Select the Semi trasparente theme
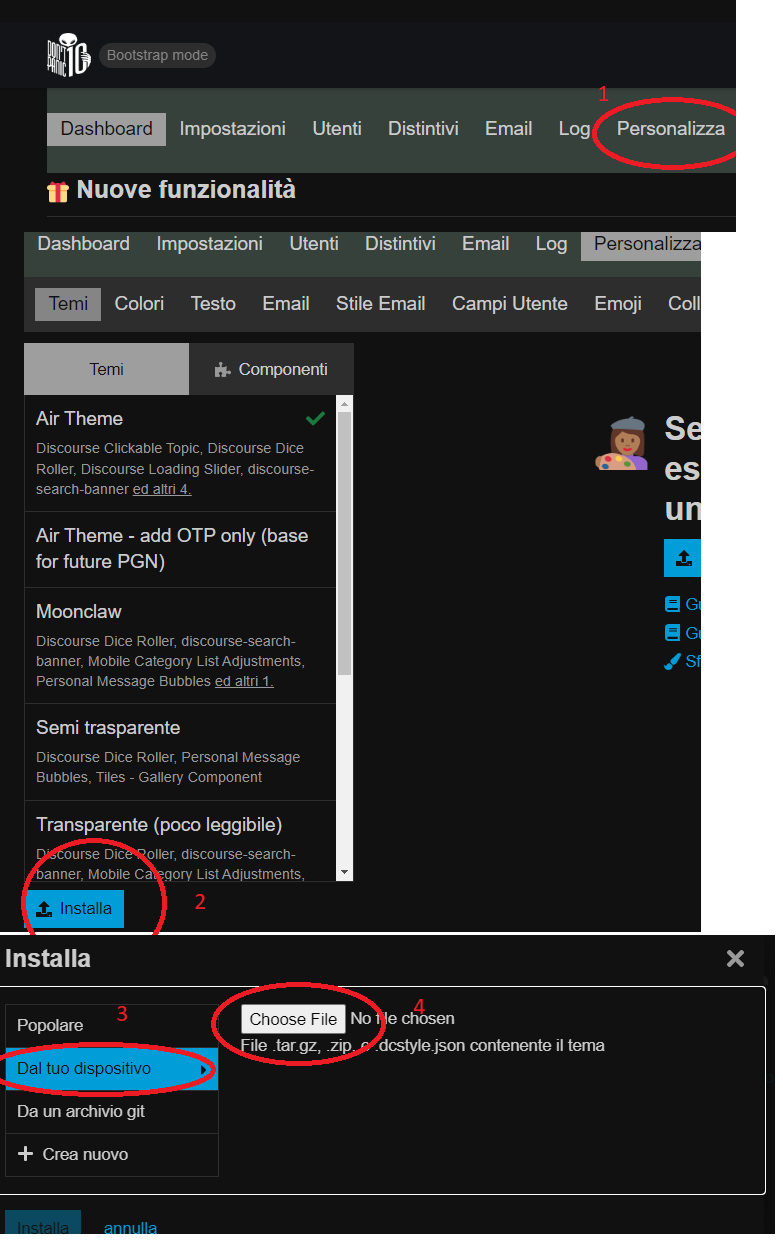Screen dimensions: 783x1242 point(108,728)
